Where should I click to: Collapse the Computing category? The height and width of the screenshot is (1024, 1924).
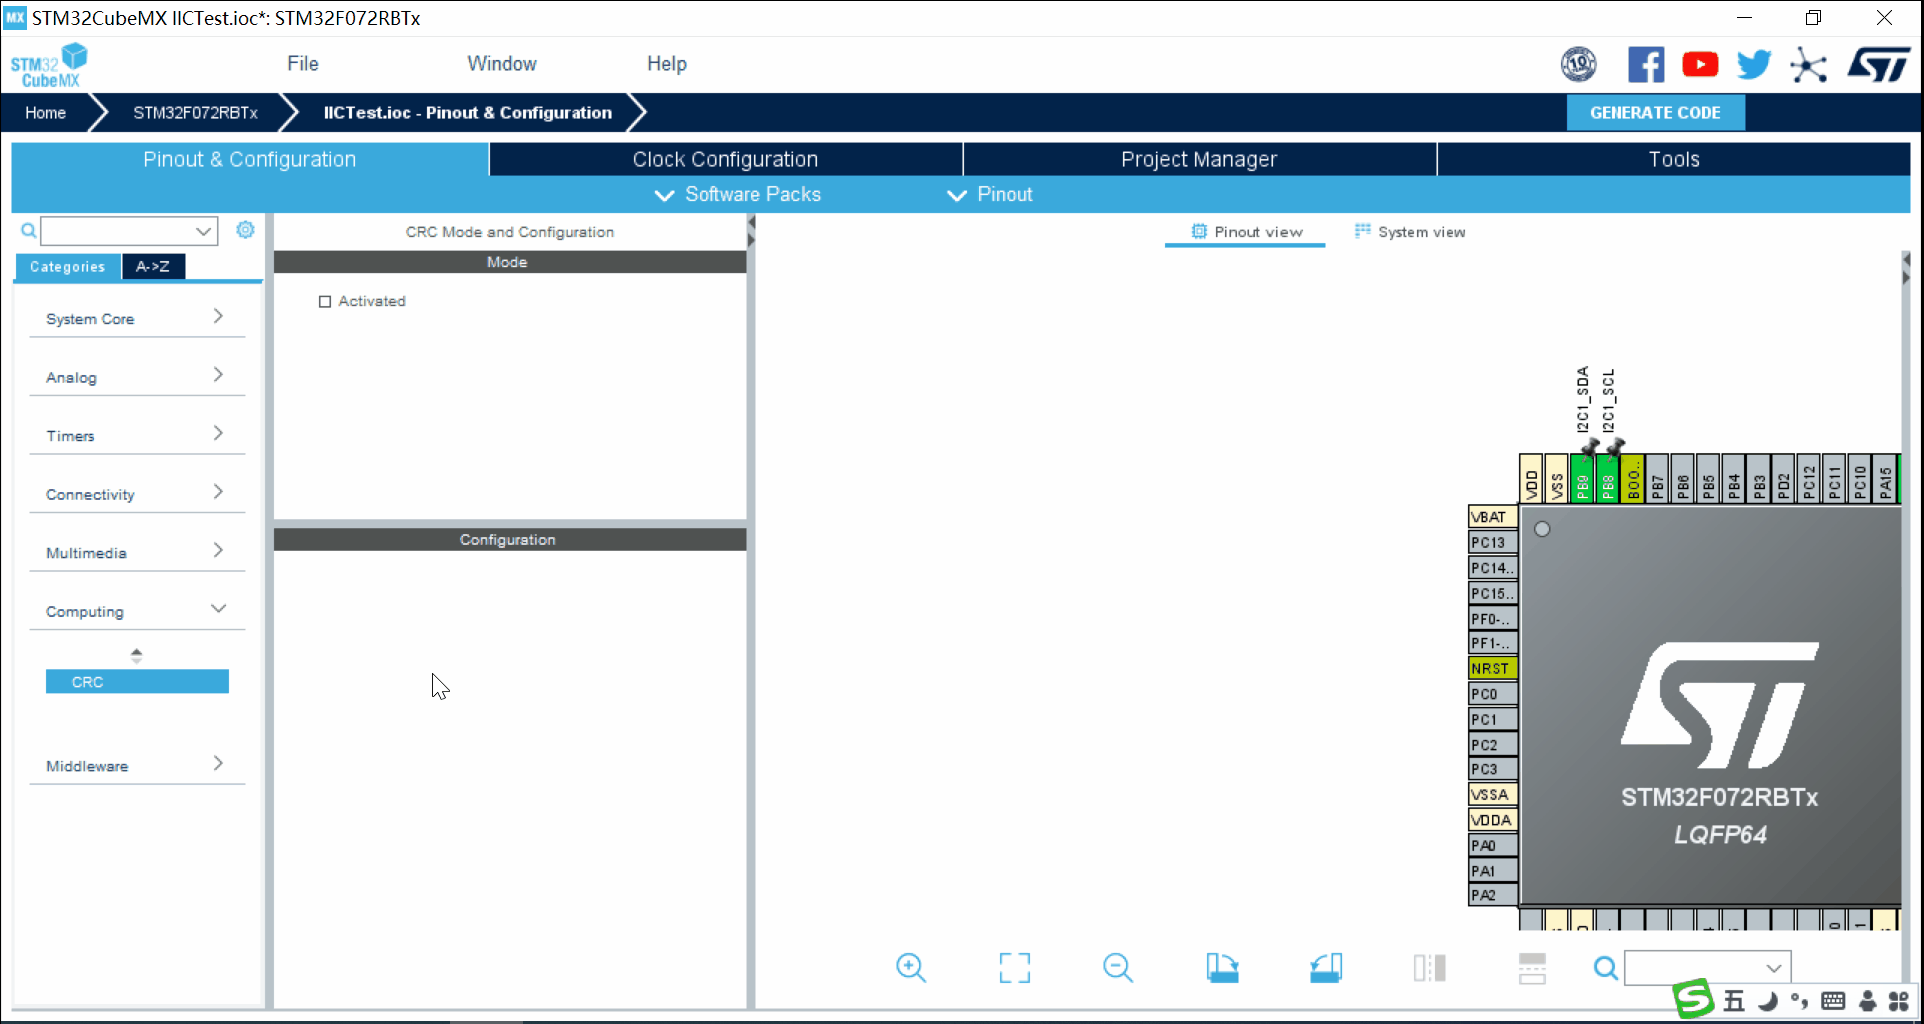point(137,611)
